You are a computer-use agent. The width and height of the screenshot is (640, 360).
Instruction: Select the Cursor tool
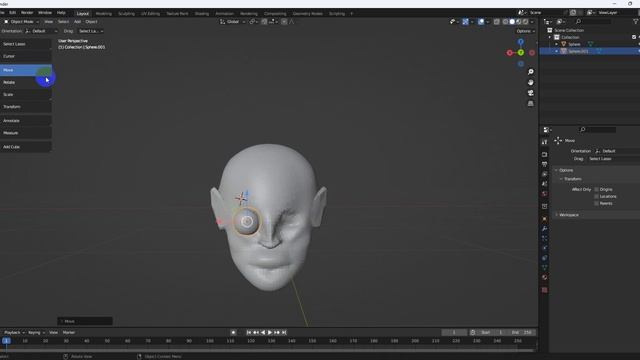point(26,56)
